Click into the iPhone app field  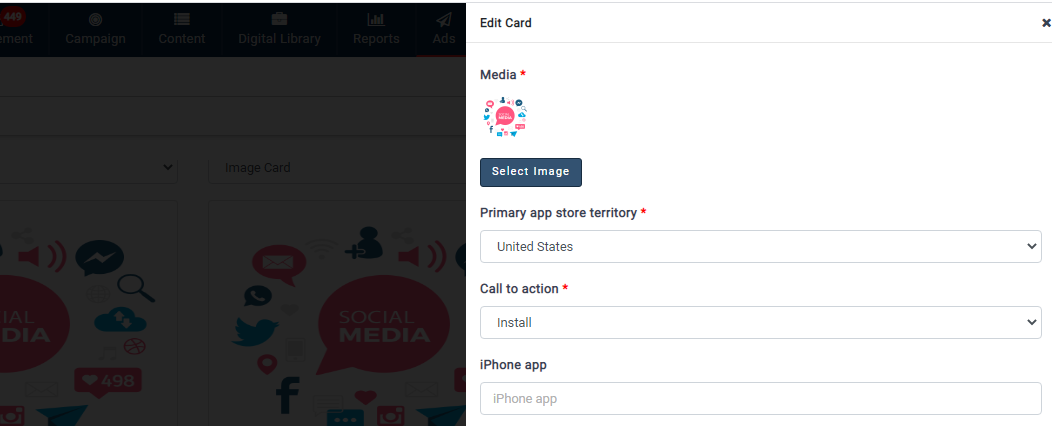pyautogui.click(x=760, y=398)
